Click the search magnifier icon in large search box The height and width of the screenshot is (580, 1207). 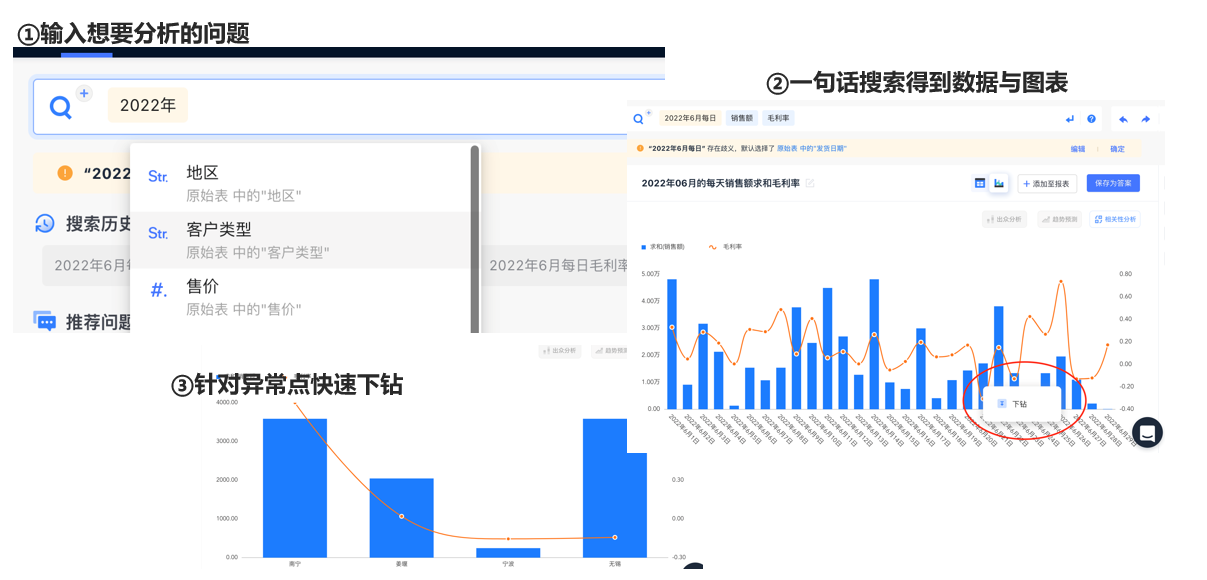pyautogui.click(x=61, y=107)
